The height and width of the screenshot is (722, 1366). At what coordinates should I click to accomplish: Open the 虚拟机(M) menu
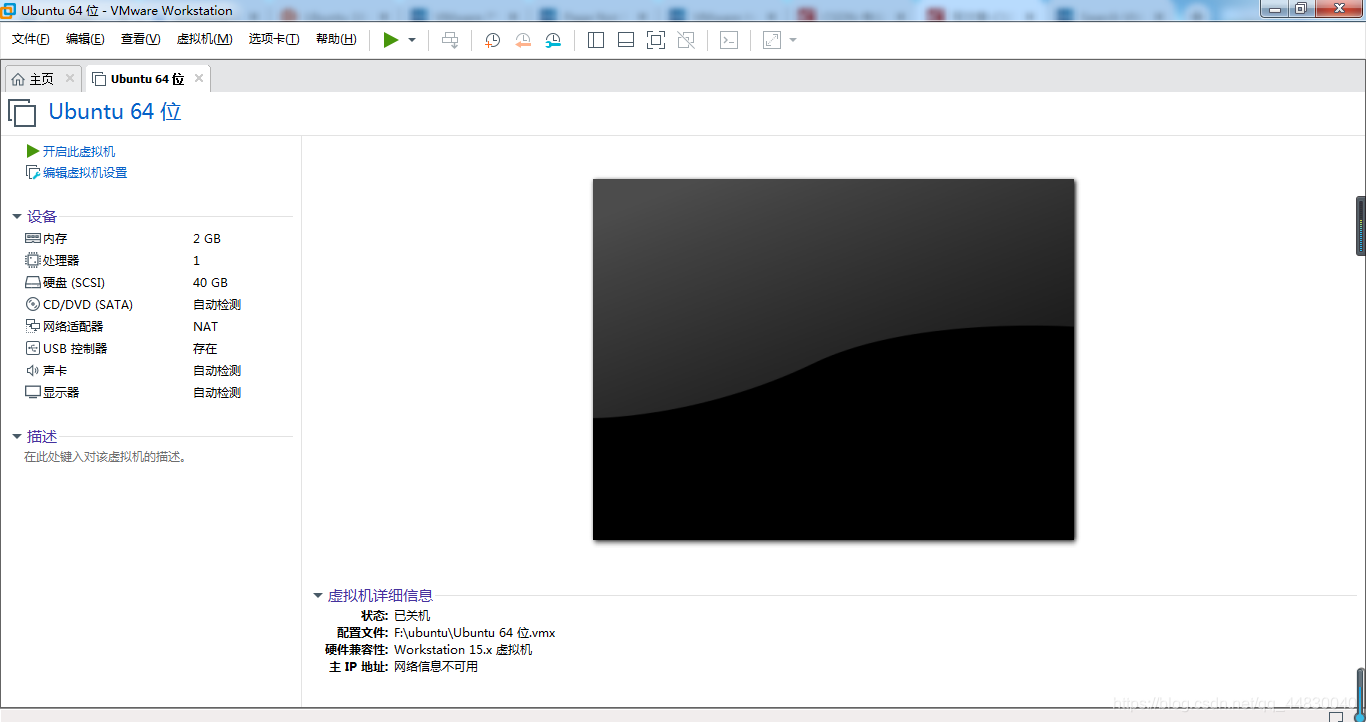click(204, 39)
